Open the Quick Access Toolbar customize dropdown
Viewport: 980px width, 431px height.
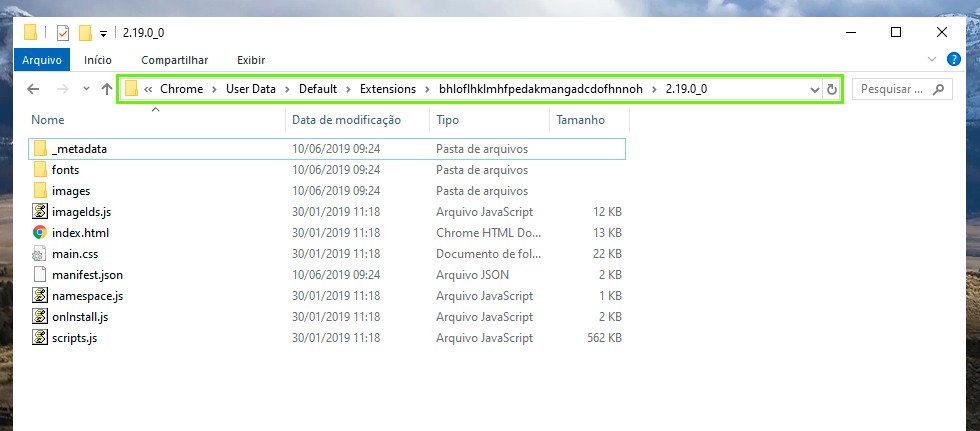(104, 33)
